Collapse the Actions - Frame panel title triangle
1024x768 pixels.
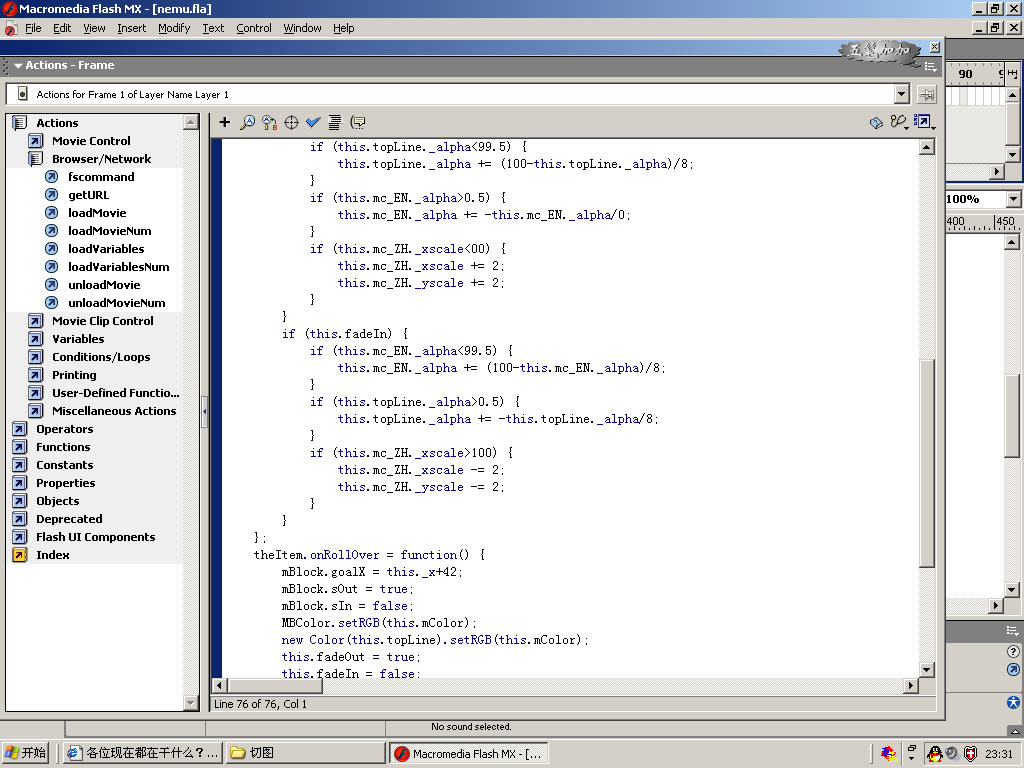(18, 65)
